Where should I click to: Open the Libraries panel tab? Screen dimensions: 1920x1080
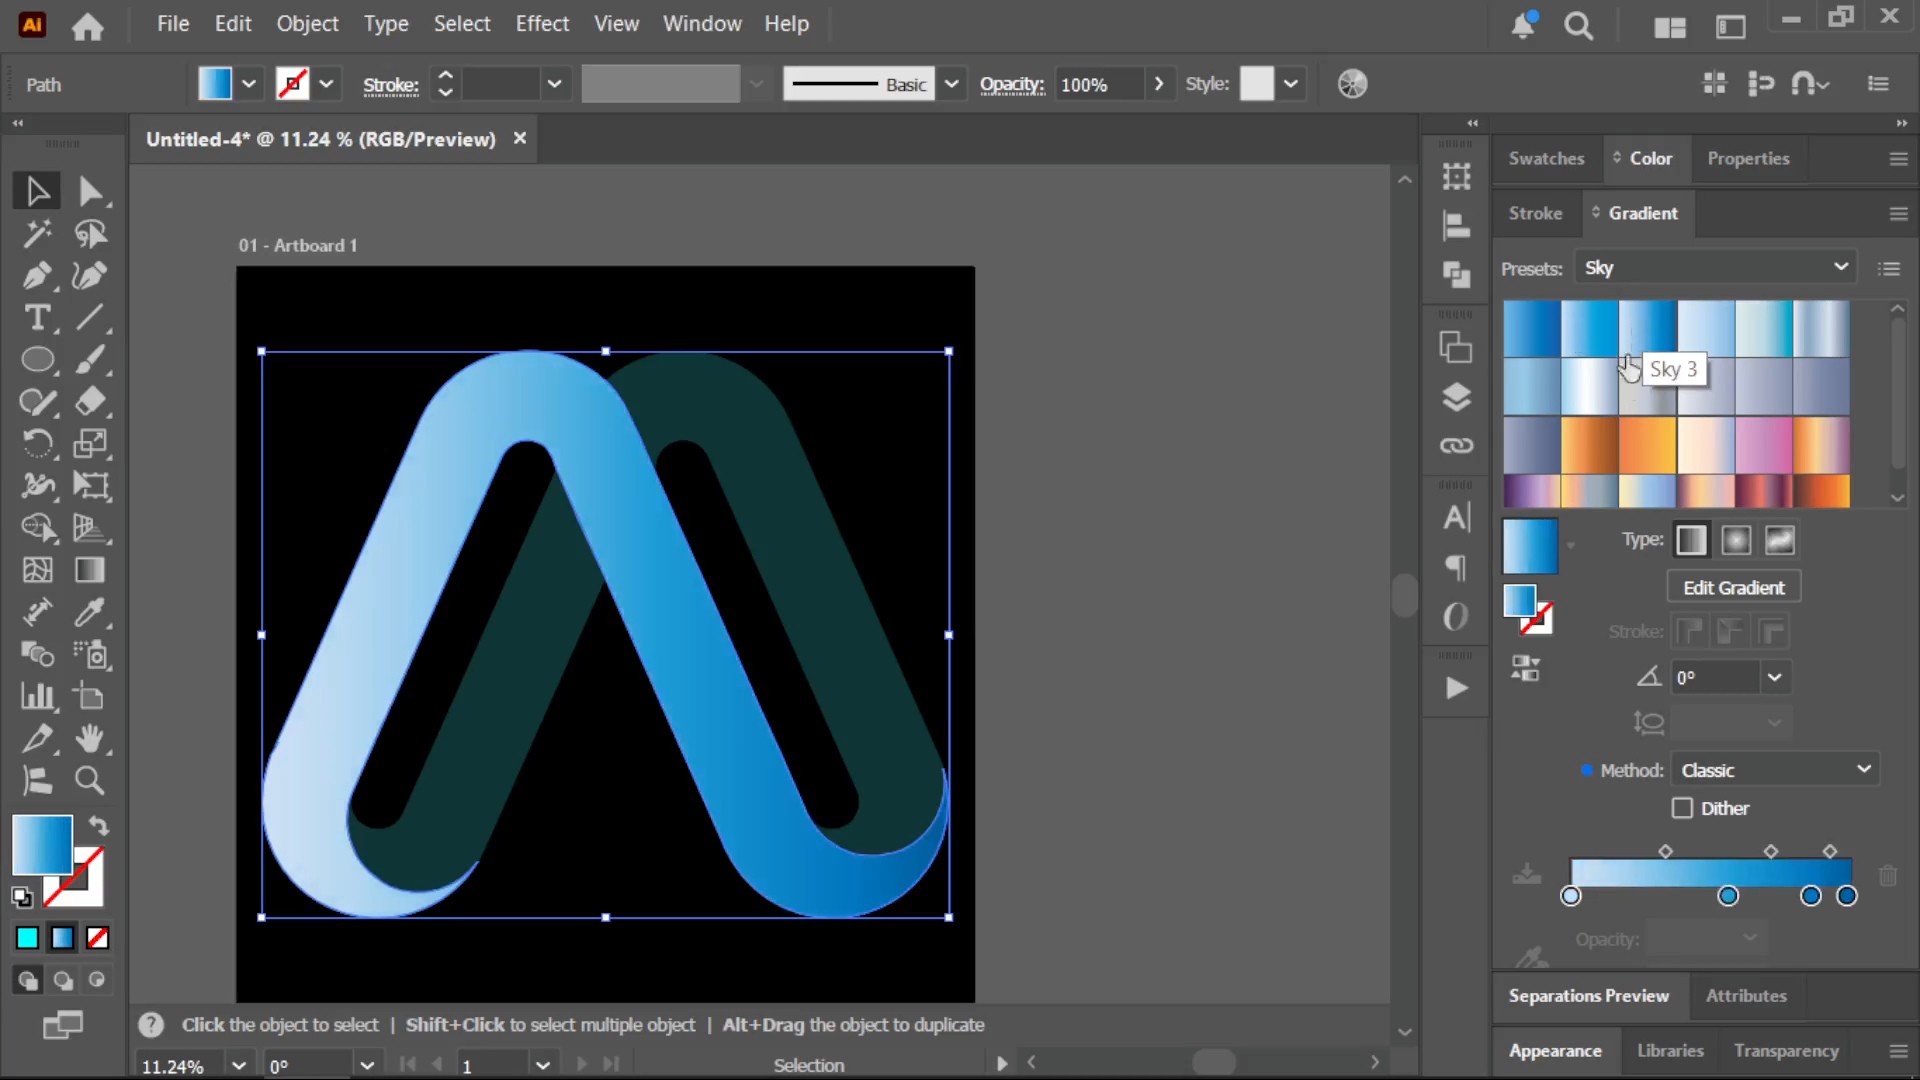pyautogui.click(x=1670, y=1051)
